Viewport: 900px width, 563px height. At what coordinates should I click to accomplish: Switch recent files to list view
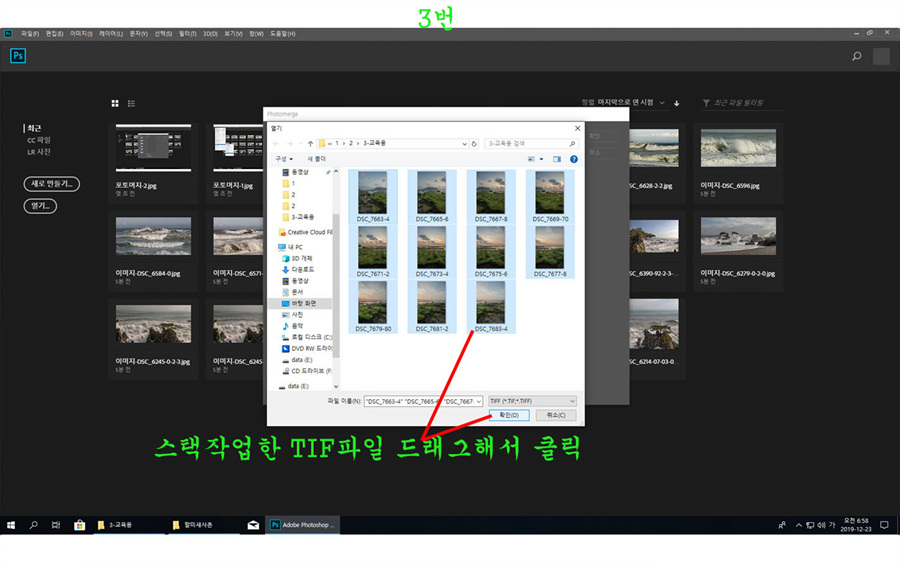pos(131,103)
